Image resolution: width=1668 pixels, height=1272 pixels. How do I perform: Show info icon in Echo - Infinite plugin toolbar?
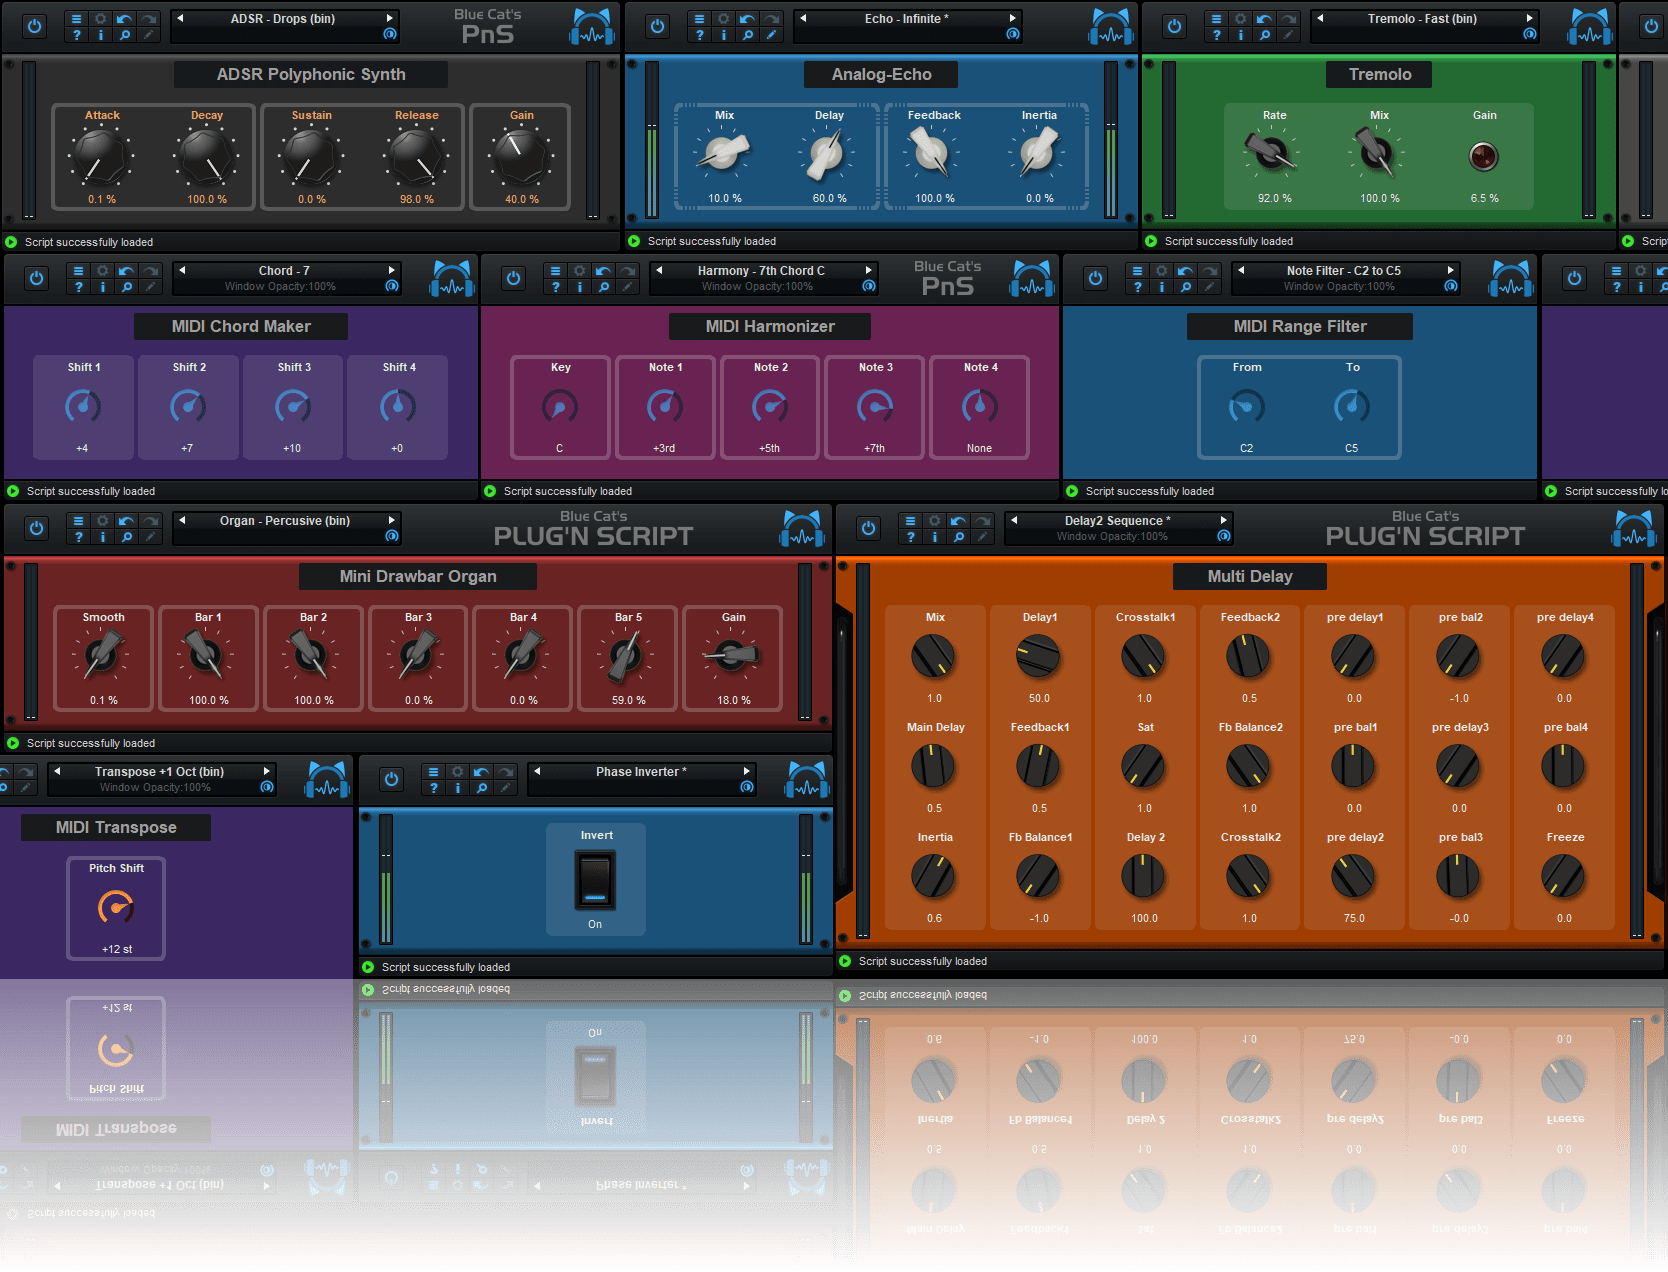tap(724, 35)
